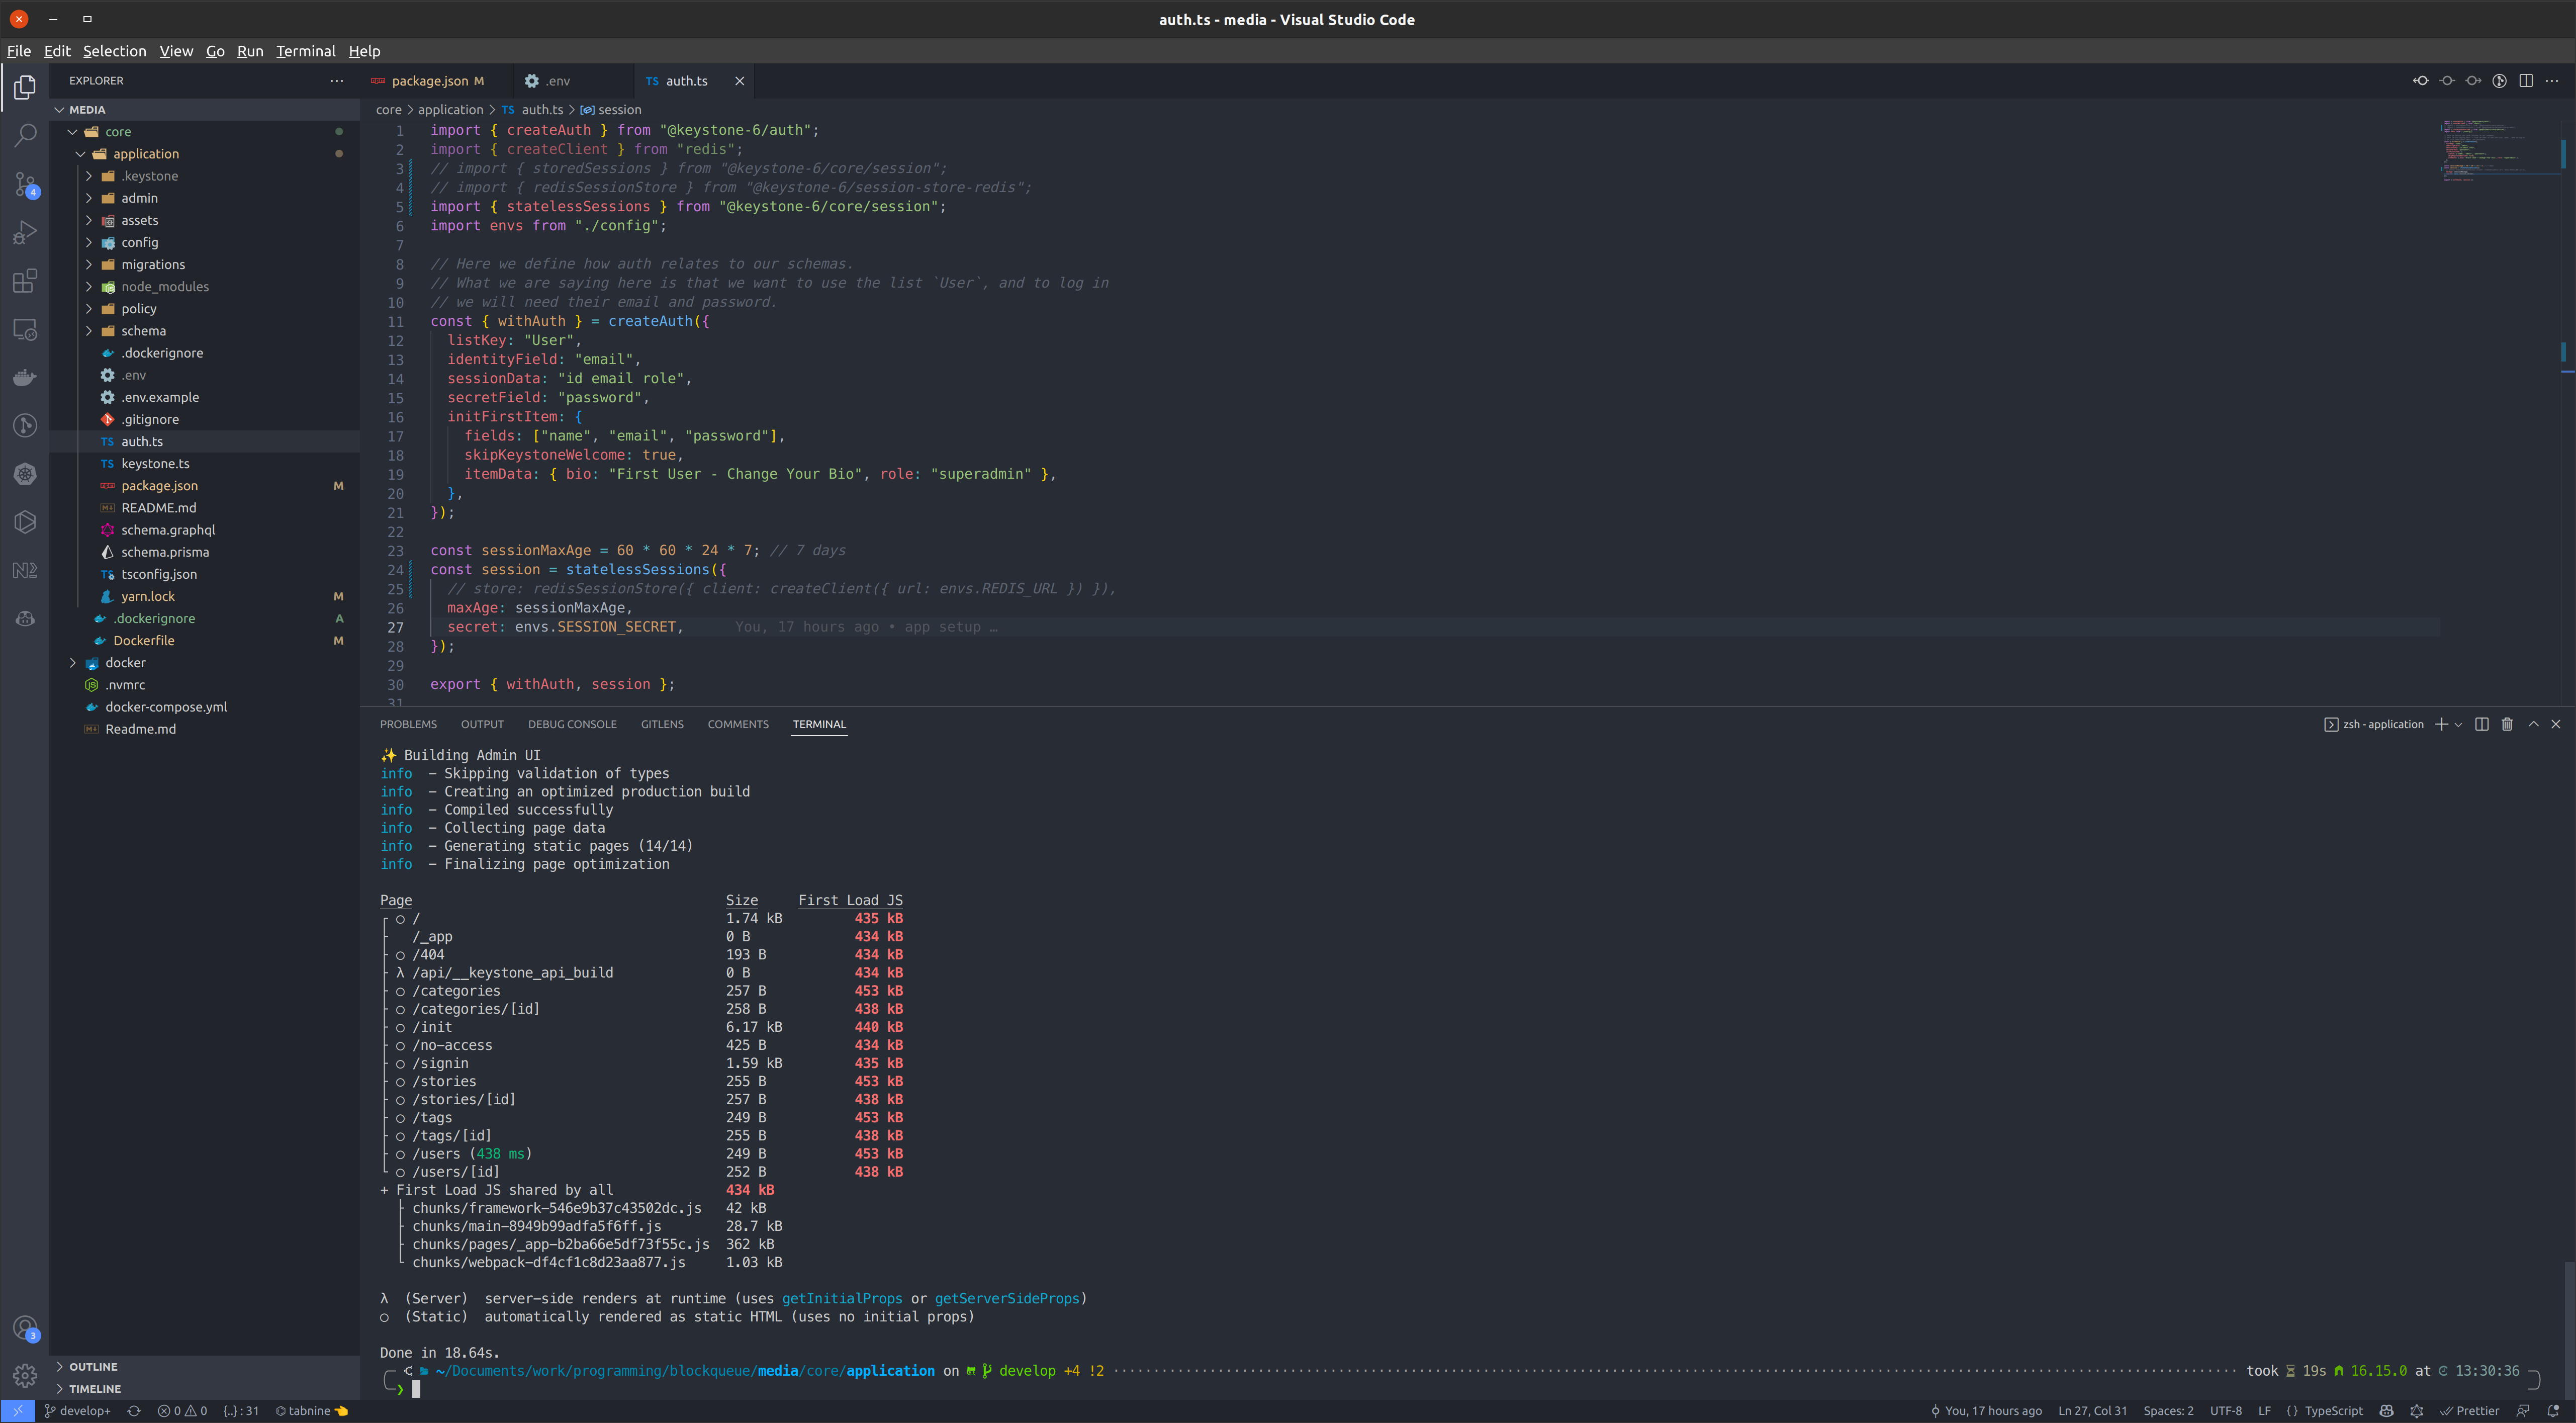Screen dimensions: 2576x1423
Task: Open the Docker extension panel
Action: [x=24, y=377]
